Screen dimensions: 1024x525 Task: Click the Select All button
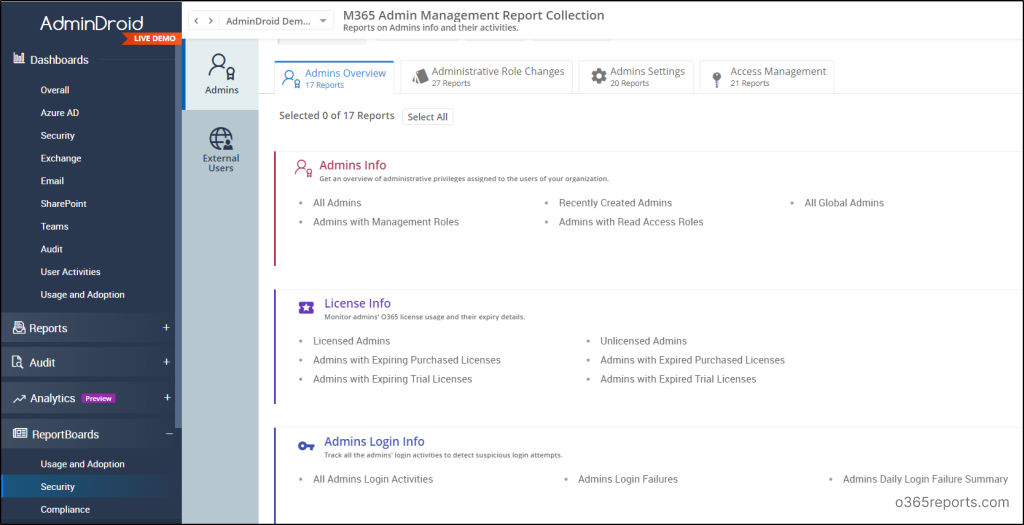tap(428, 117)
